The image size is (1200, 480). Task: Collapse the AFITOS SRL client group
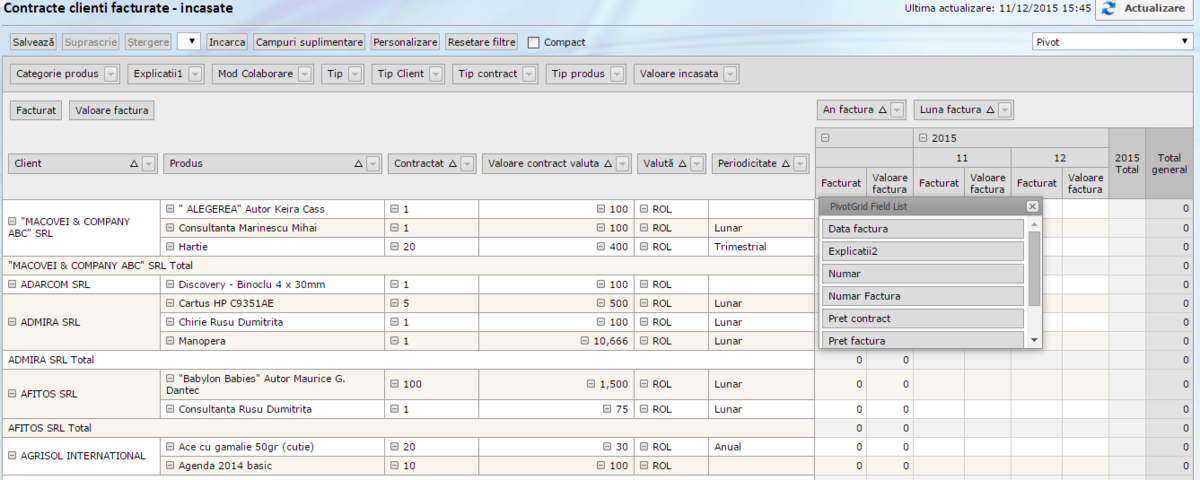[12, 394]
